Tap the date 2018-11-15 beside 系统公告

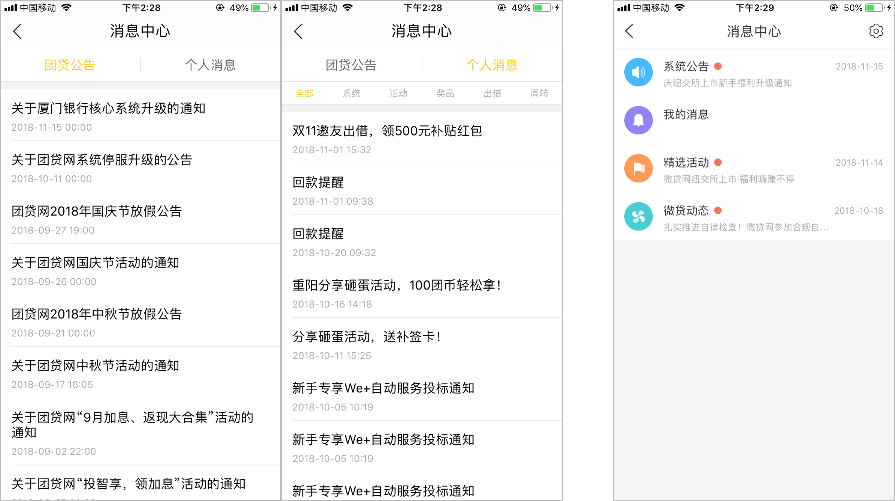859,67
